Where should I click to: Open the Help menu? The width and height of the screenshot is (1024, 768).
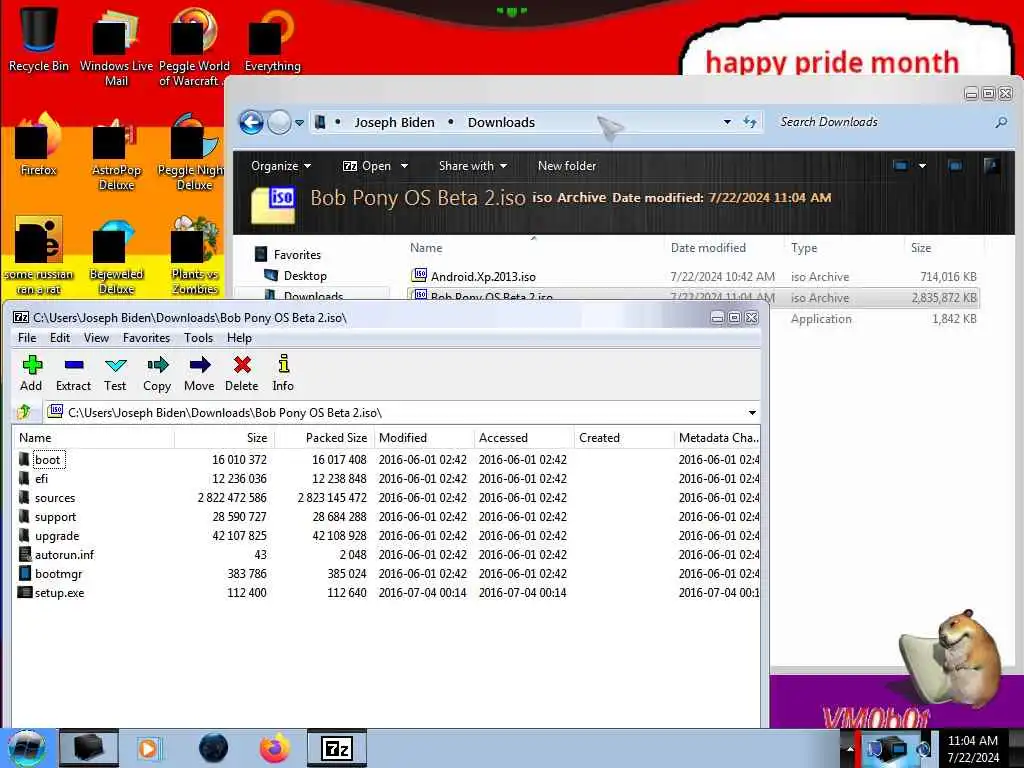click(x=239, y=338)
